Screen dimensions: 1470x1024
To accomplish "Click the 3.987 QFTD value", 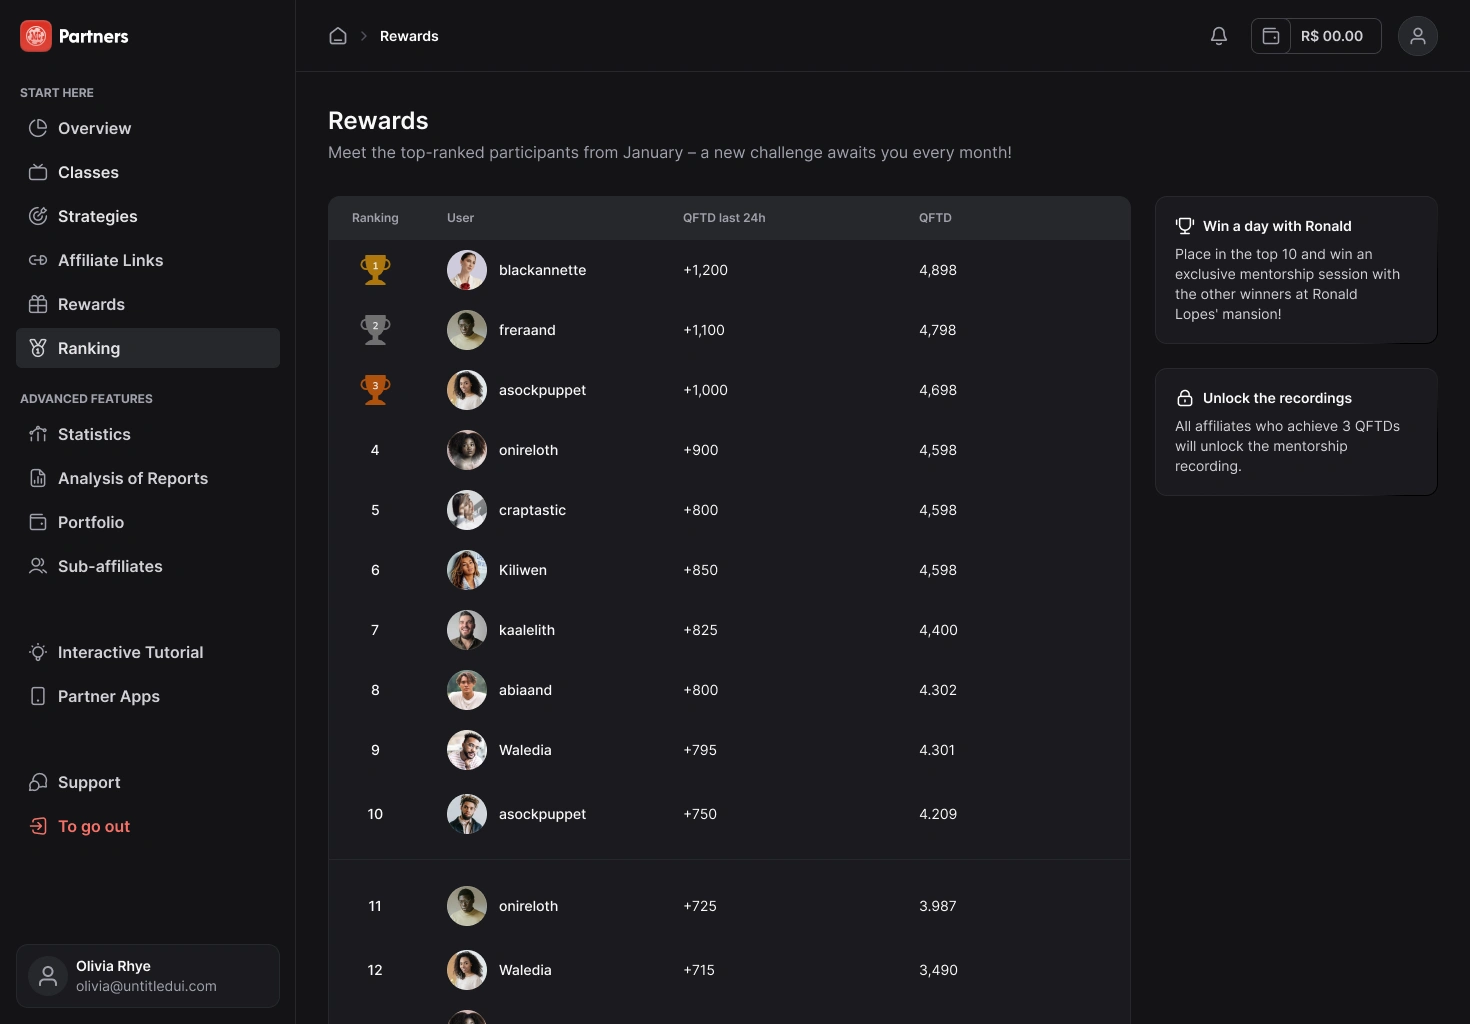I will pyautogui.click(x=938, y=906).
